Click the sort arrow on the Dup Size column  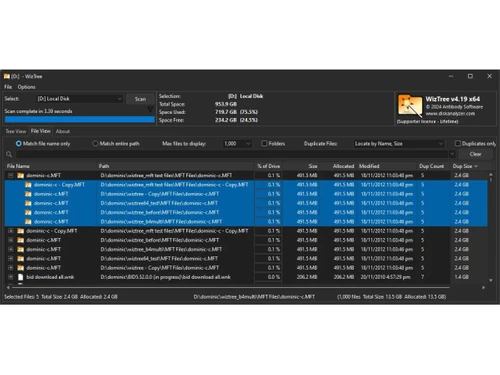pos(476,166)
